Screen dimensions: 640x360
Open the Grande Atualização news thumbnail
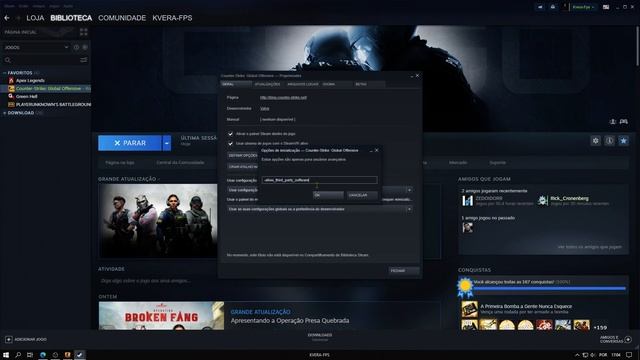pyautogui.click(x=158, y=221)
